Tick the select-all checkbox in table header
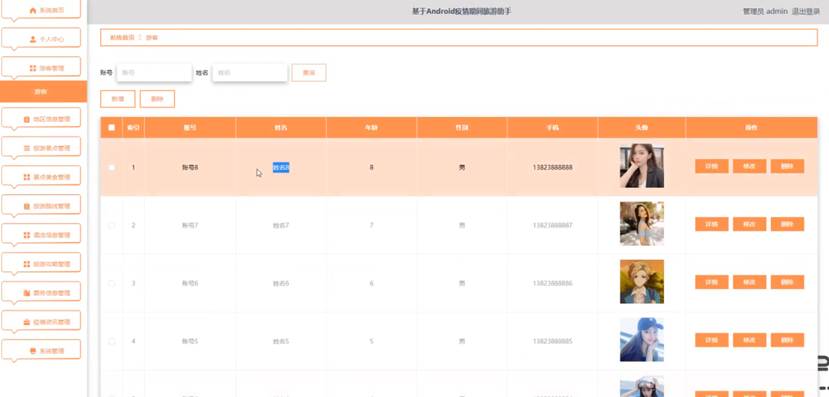Image resolution: width=829 pixels, height=397 pixels. point(112,127)
